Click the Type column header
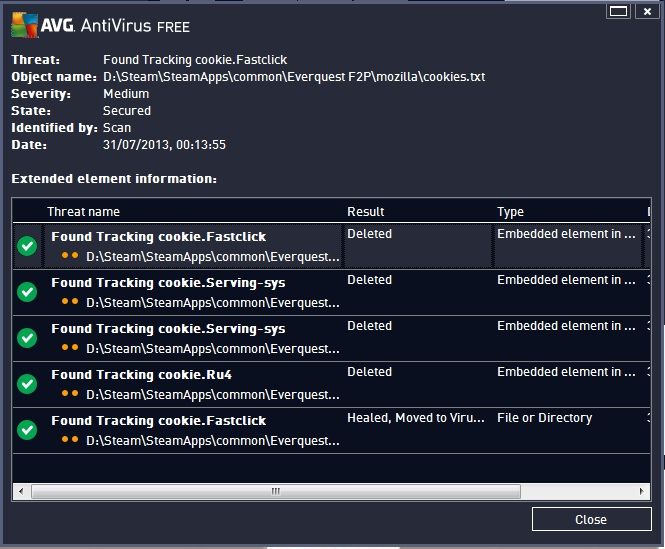Image resolution: width=665 pixels, height=549 pixels. (x=510, y=211)
